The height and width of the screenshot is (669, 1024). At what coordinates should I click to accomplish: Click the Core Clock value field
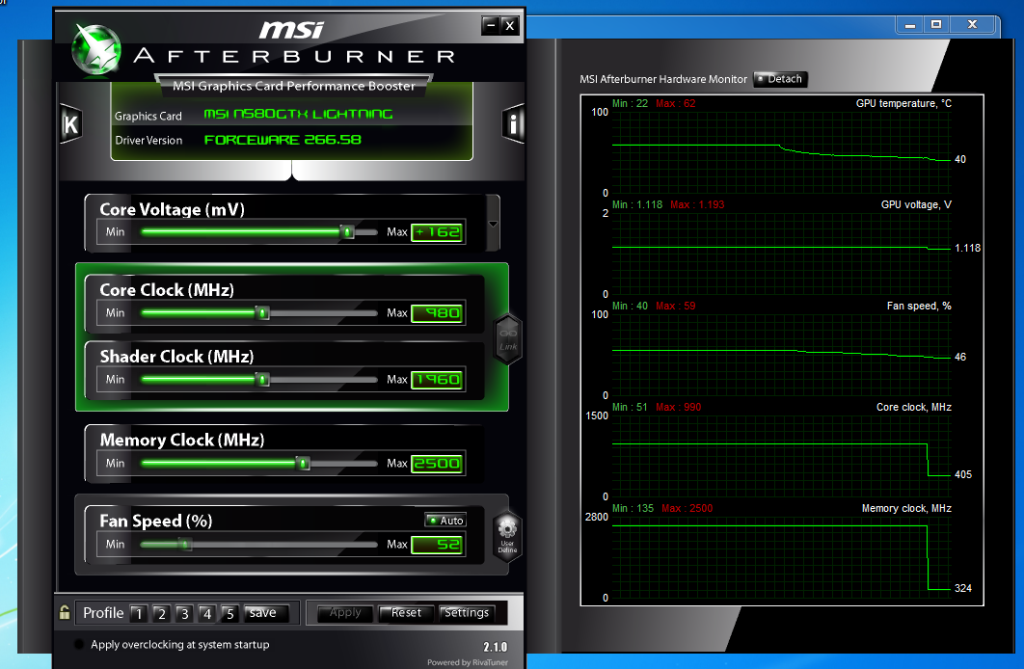[x=437, y=313]
